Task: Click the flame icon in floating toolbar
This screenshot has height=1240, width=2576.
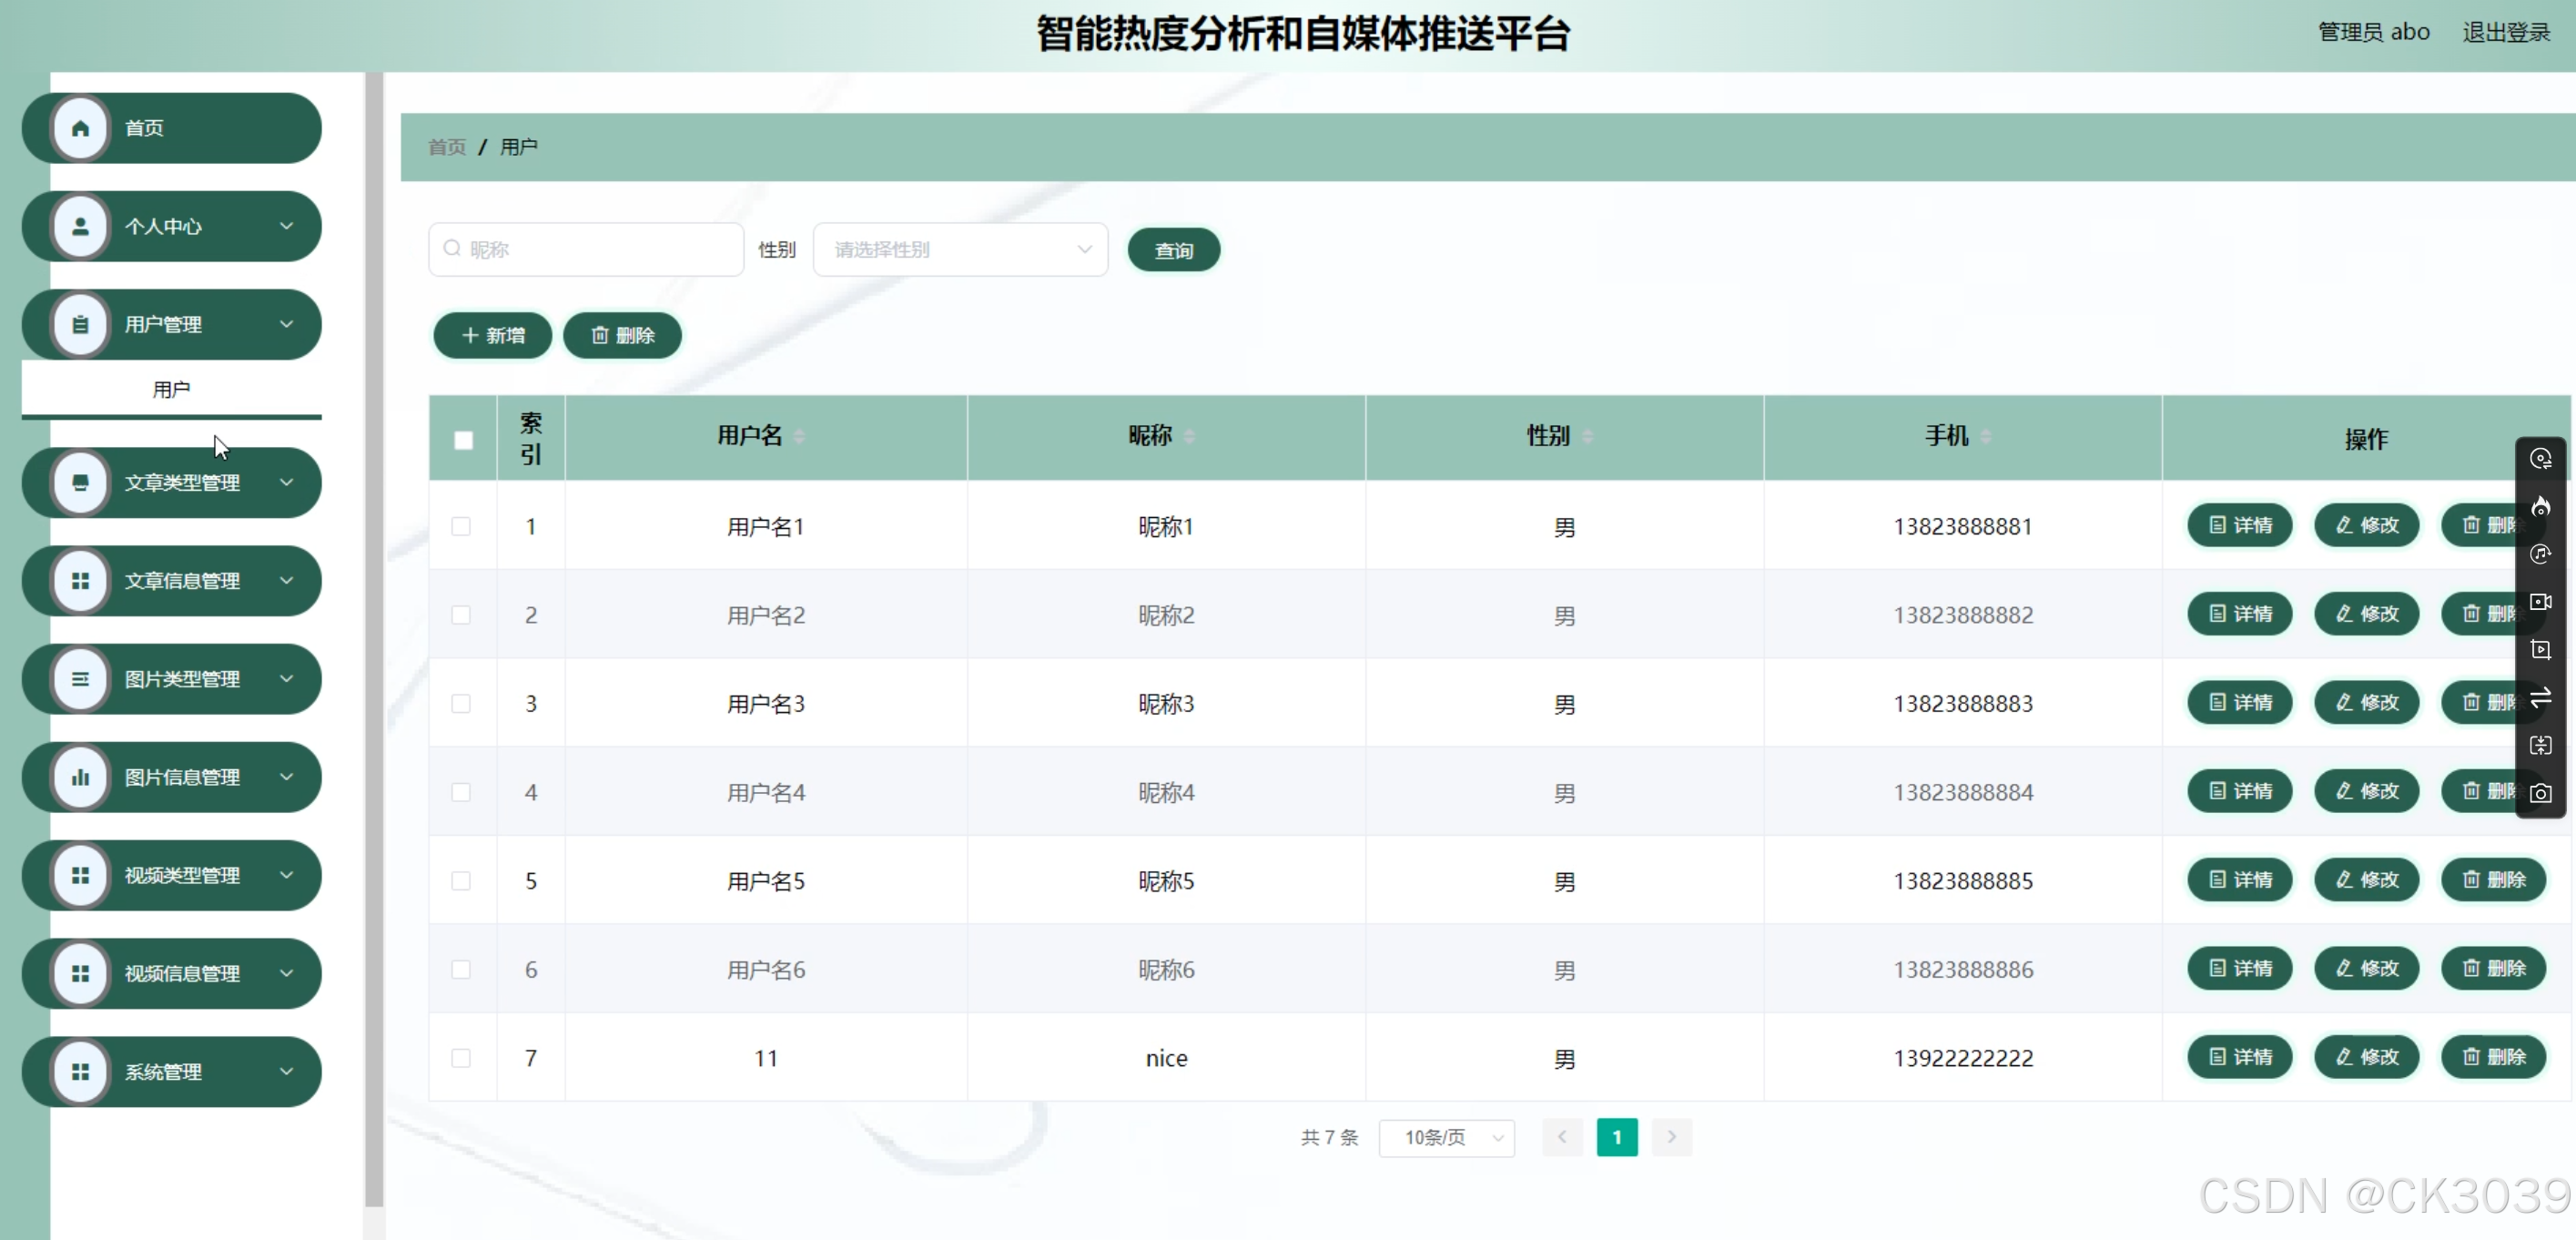Action: pyautogui.click(x=2540, y=506)
